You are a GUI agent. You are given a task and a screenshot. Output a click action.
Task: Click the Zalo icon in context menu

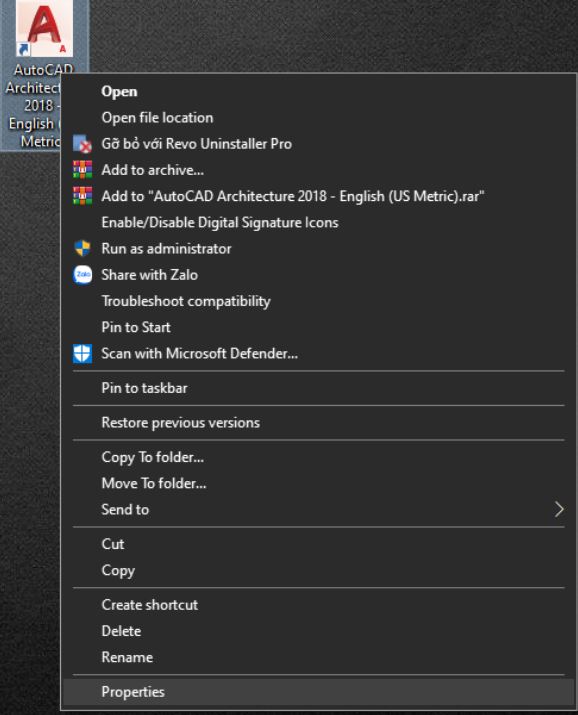click(x=83, y=275)
